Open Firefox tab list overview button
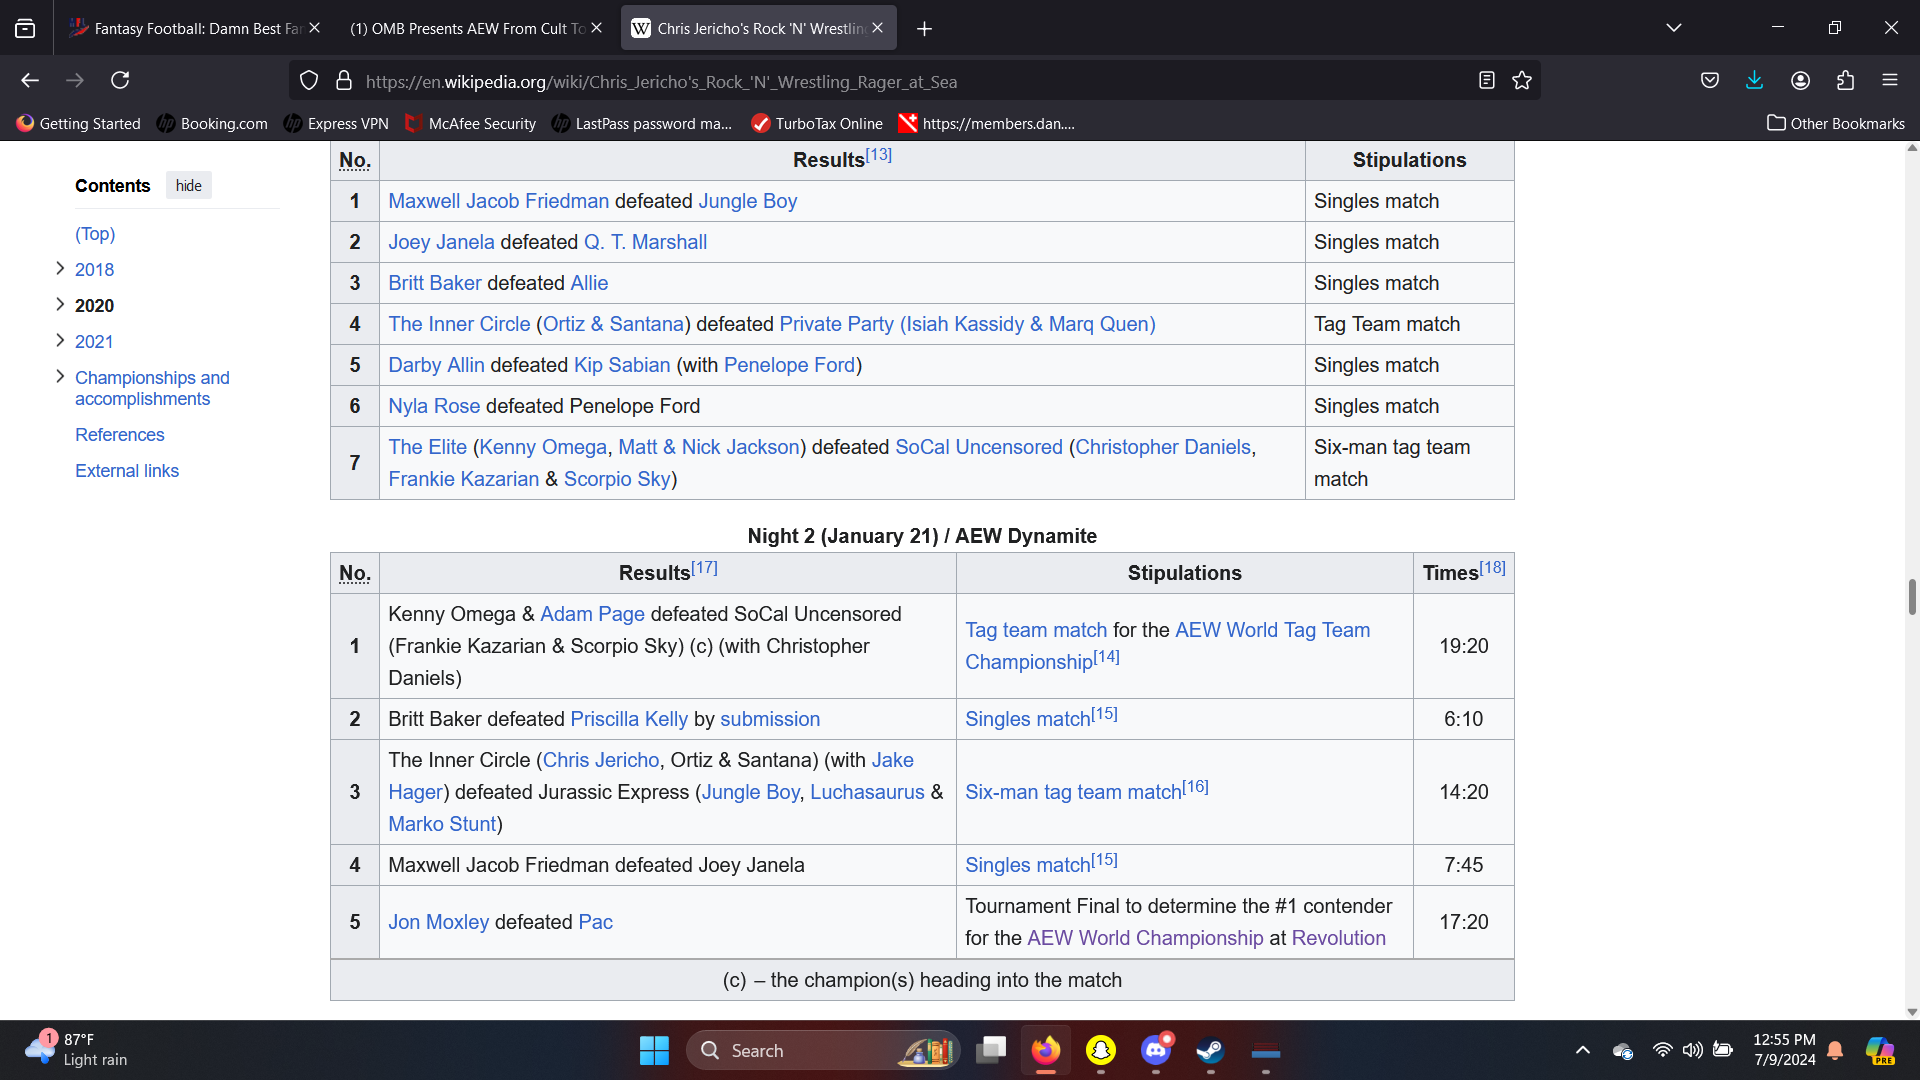The height and width of the screenshot is (1080, 1920). click(25, 28)
